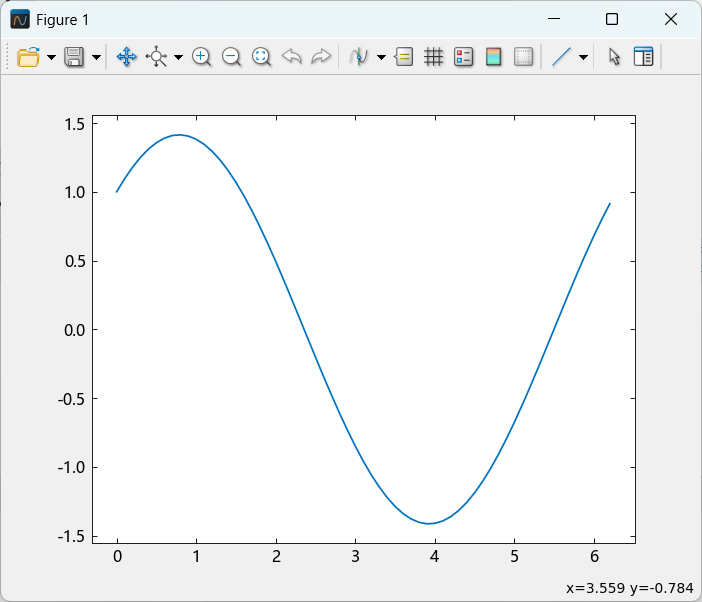Select the pan tool with four arrows
This screenshot has height=602, width=702.
127,57
